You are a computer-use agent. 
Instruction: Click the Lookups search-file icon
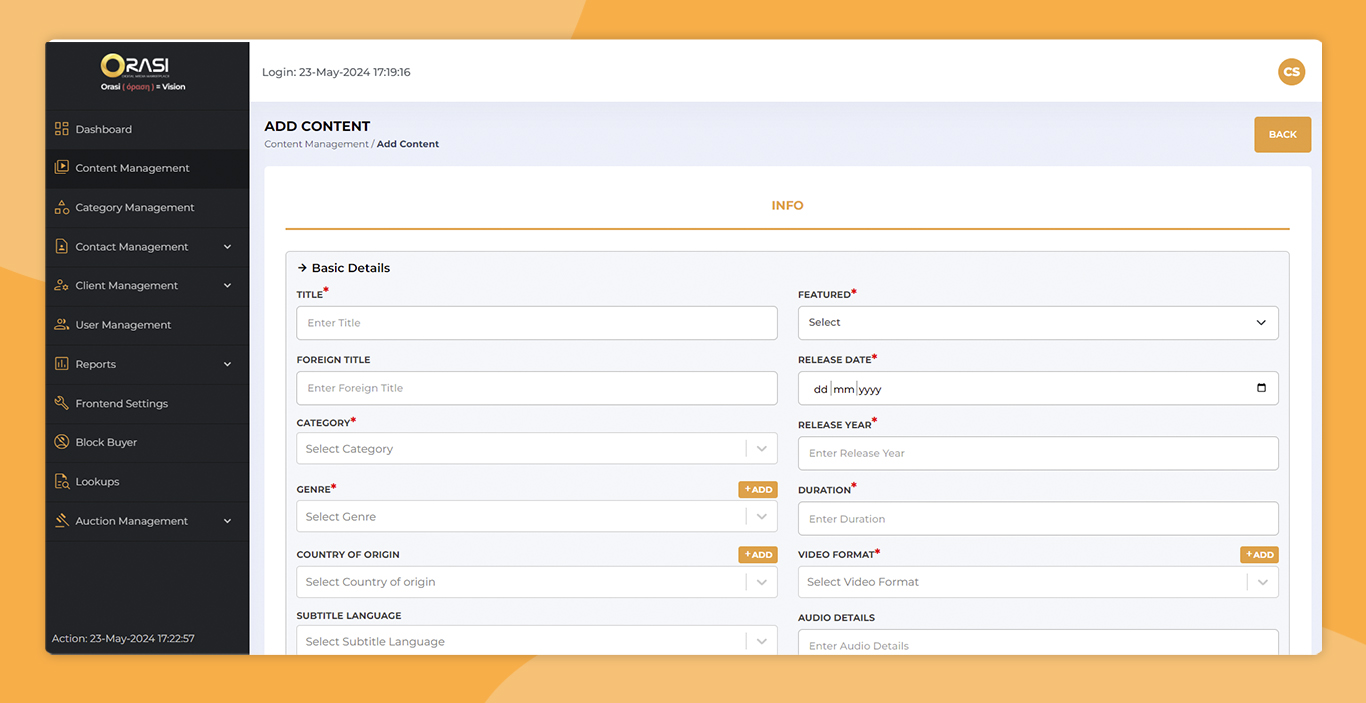click(x=62, y=481)
